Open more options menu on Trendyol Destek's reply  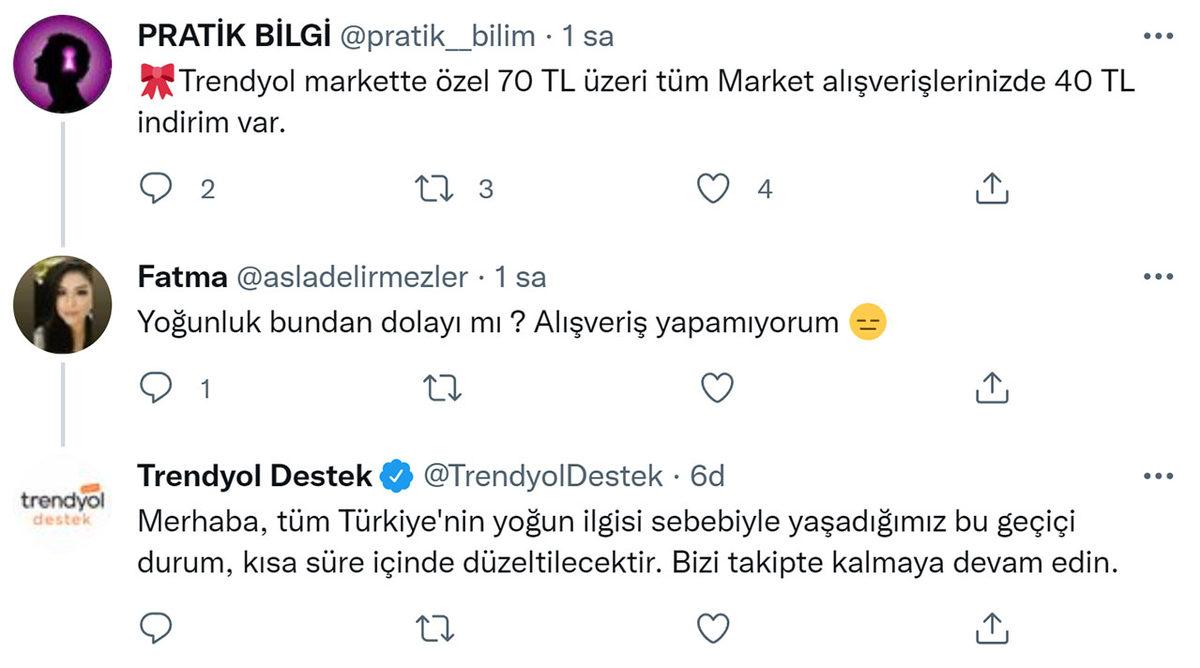click(1159, 476)
